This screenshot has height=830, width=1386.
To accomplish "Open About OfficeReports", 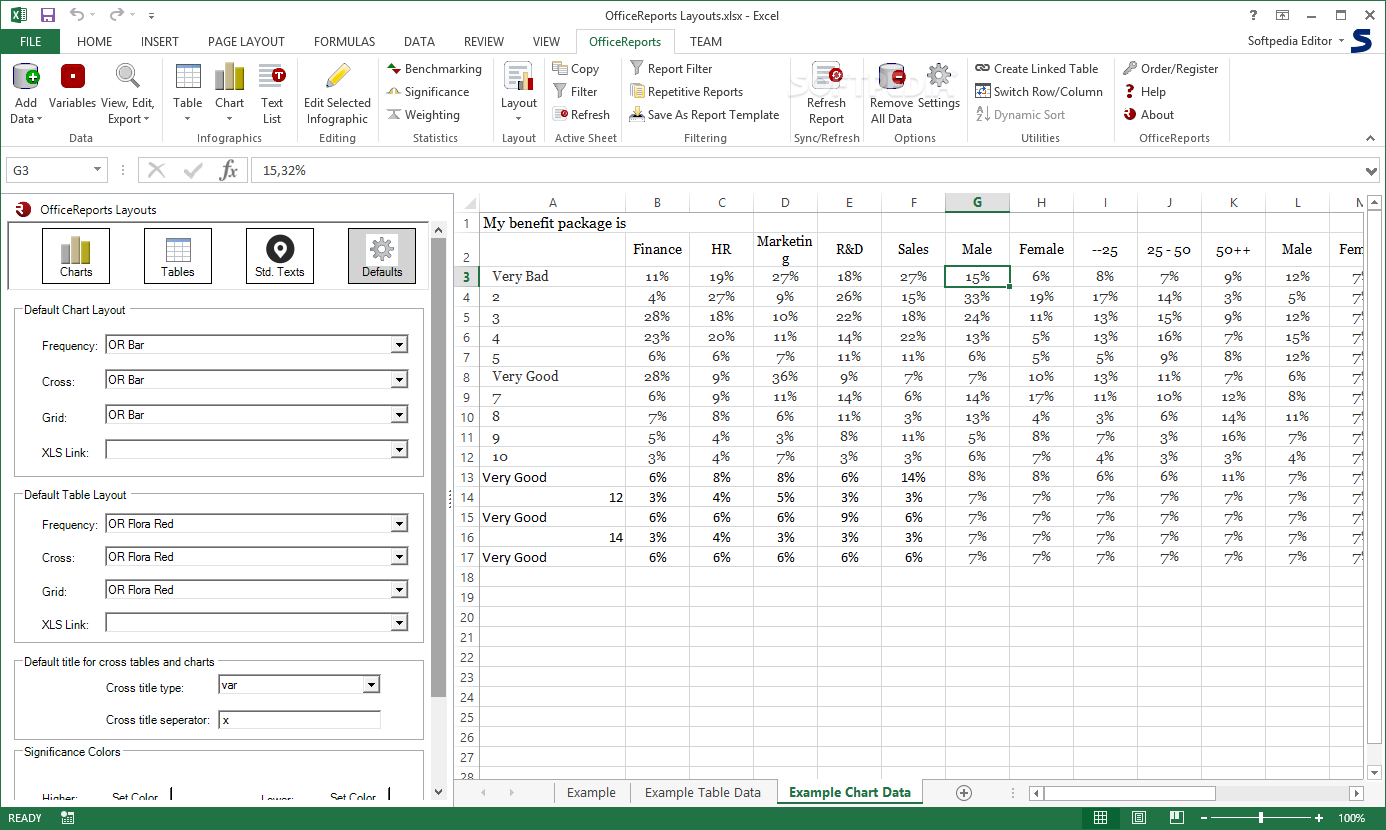I will (1149, 115).
